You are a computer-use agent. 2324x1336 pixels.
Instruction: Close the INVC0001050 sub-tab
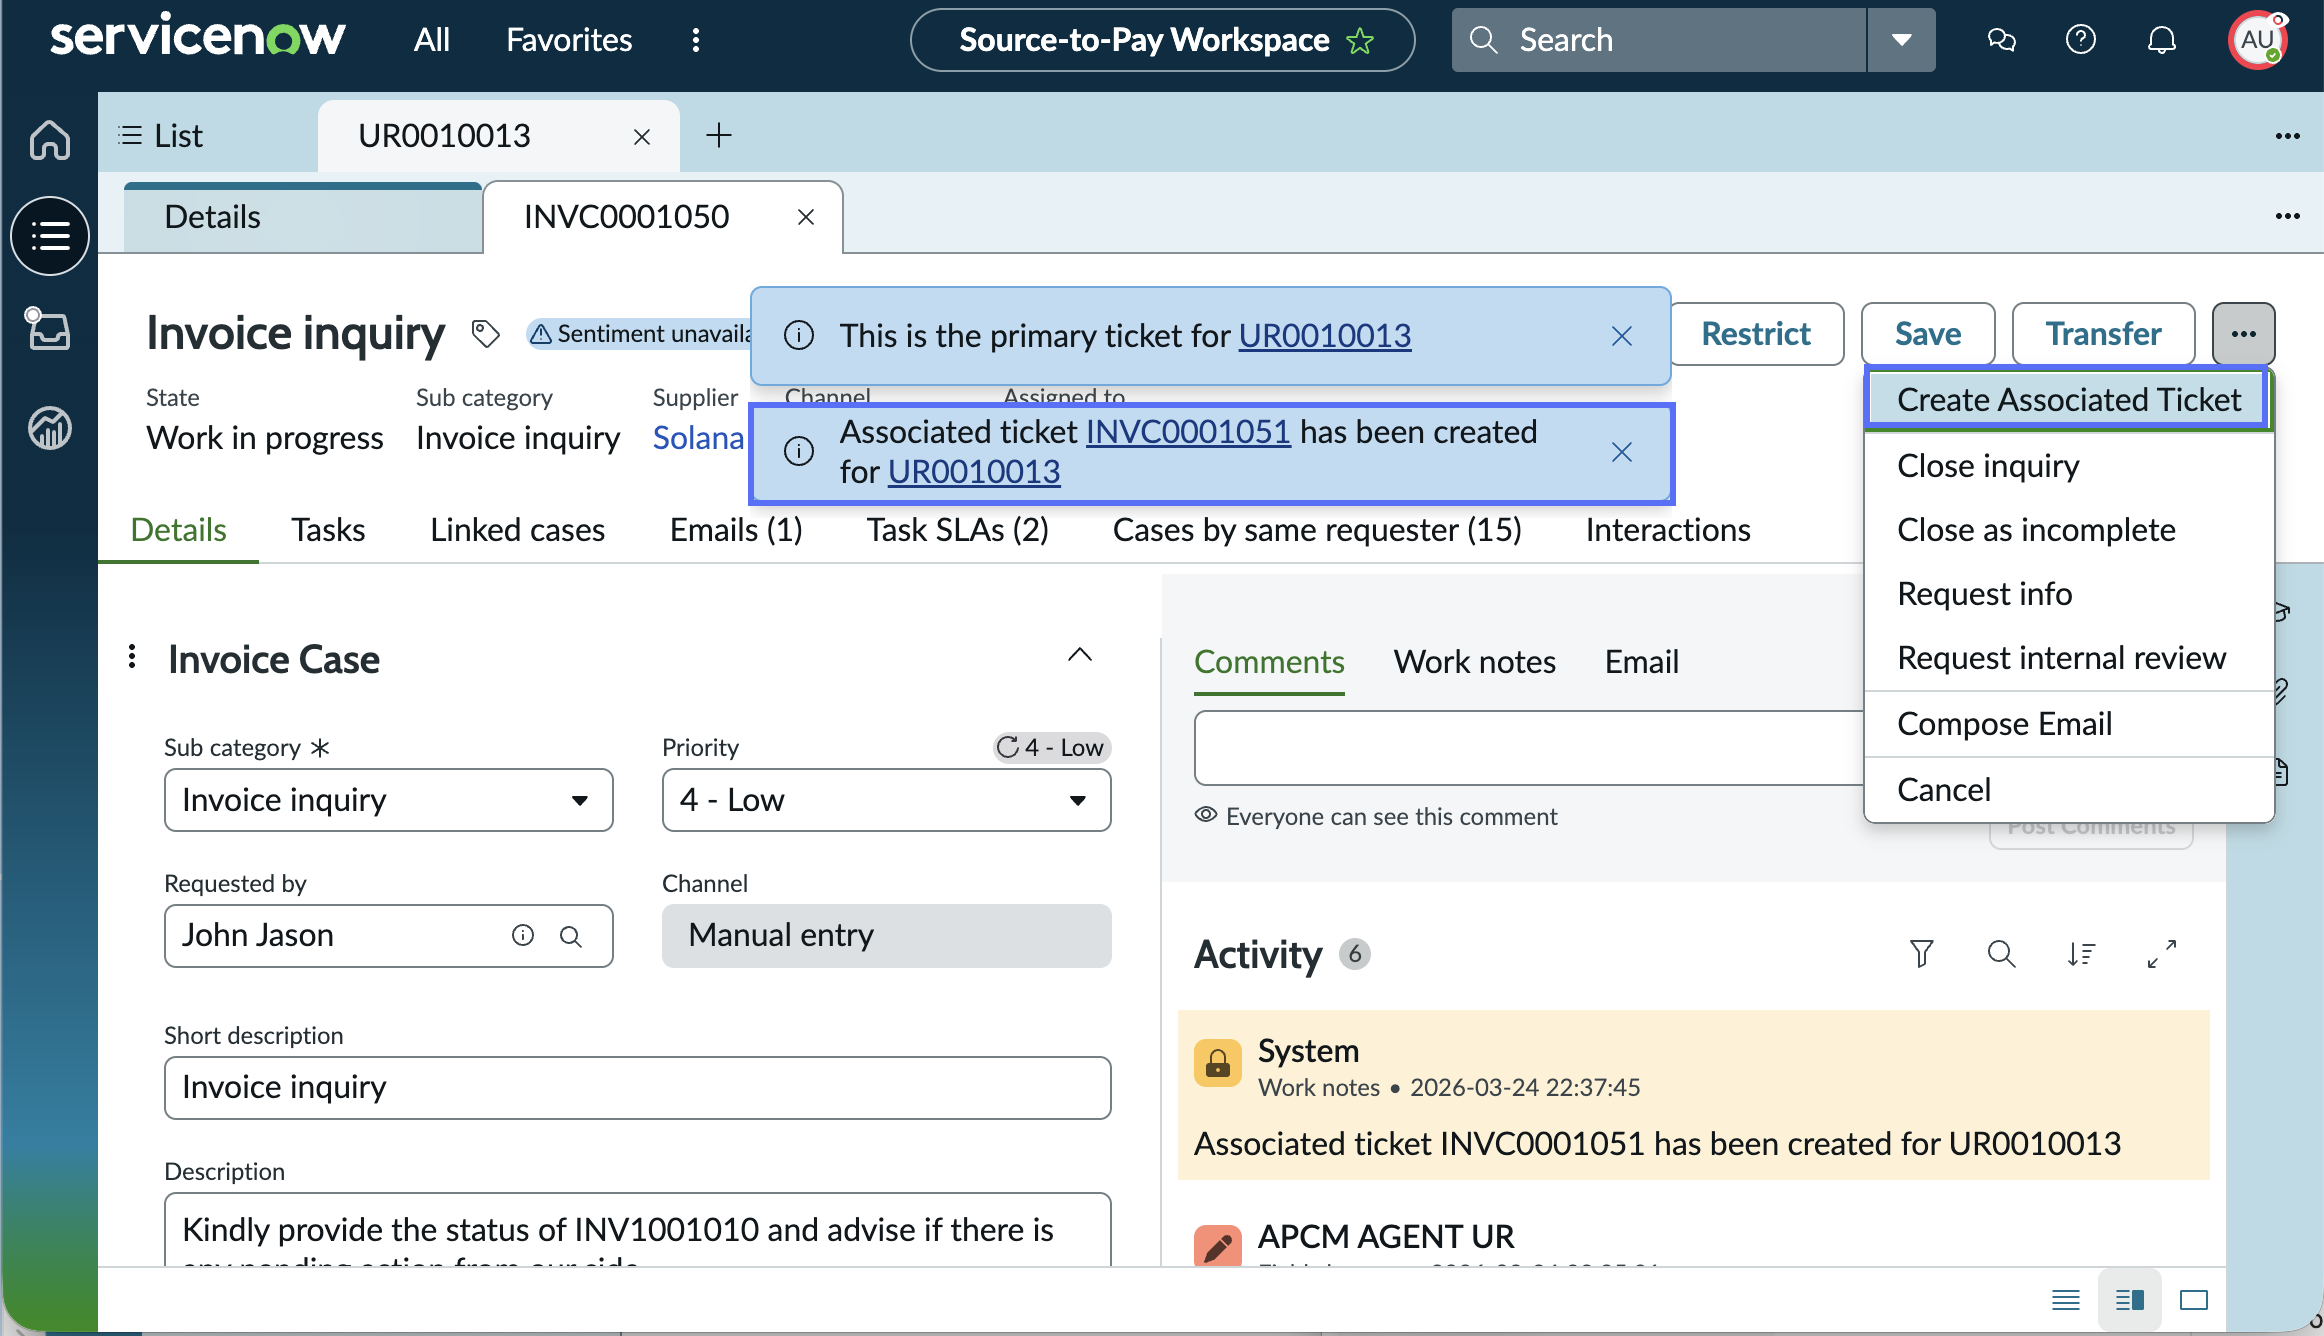click(806, 217)
